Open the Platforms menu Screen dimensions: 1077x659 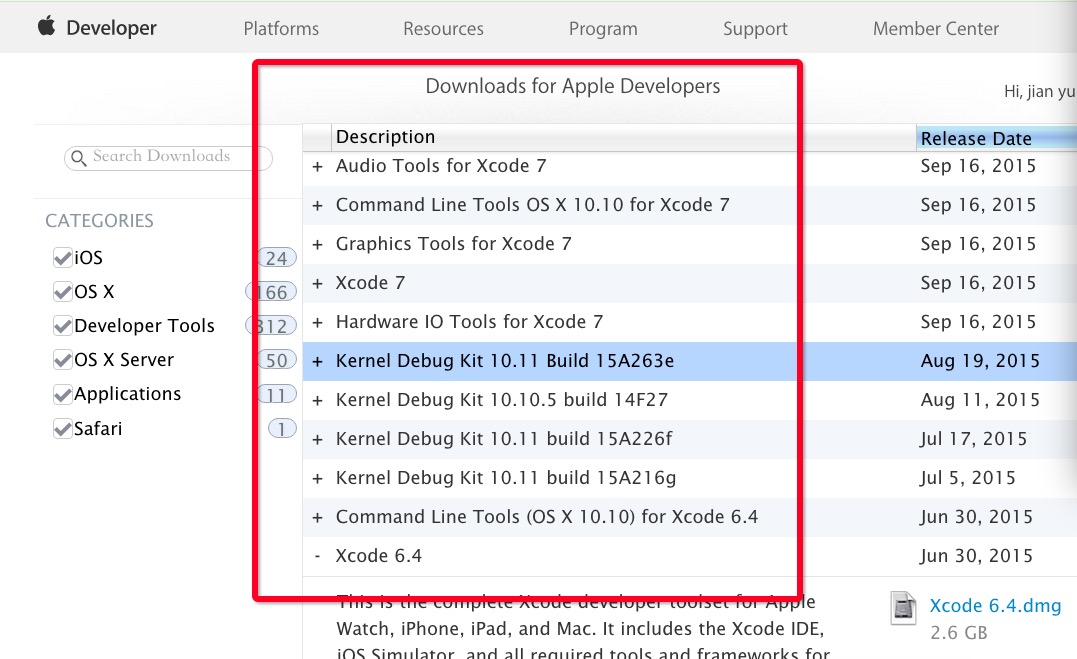(281, 29)
